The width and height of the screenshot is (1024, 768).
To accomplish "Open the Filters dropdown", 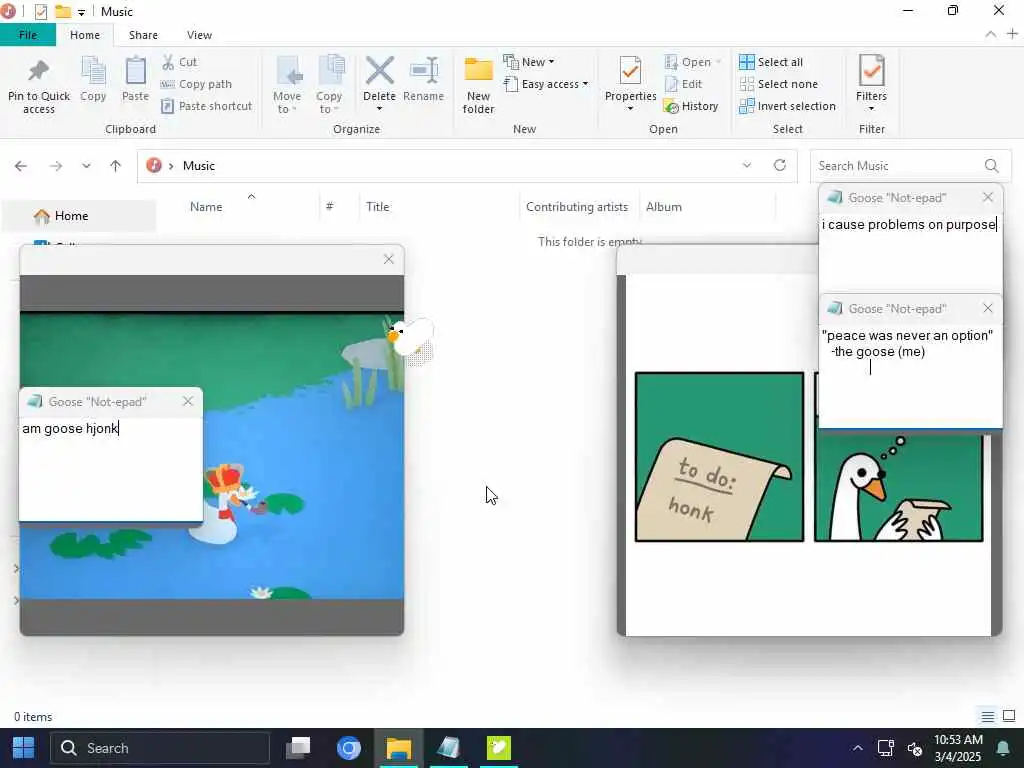I will click(871, 82).
